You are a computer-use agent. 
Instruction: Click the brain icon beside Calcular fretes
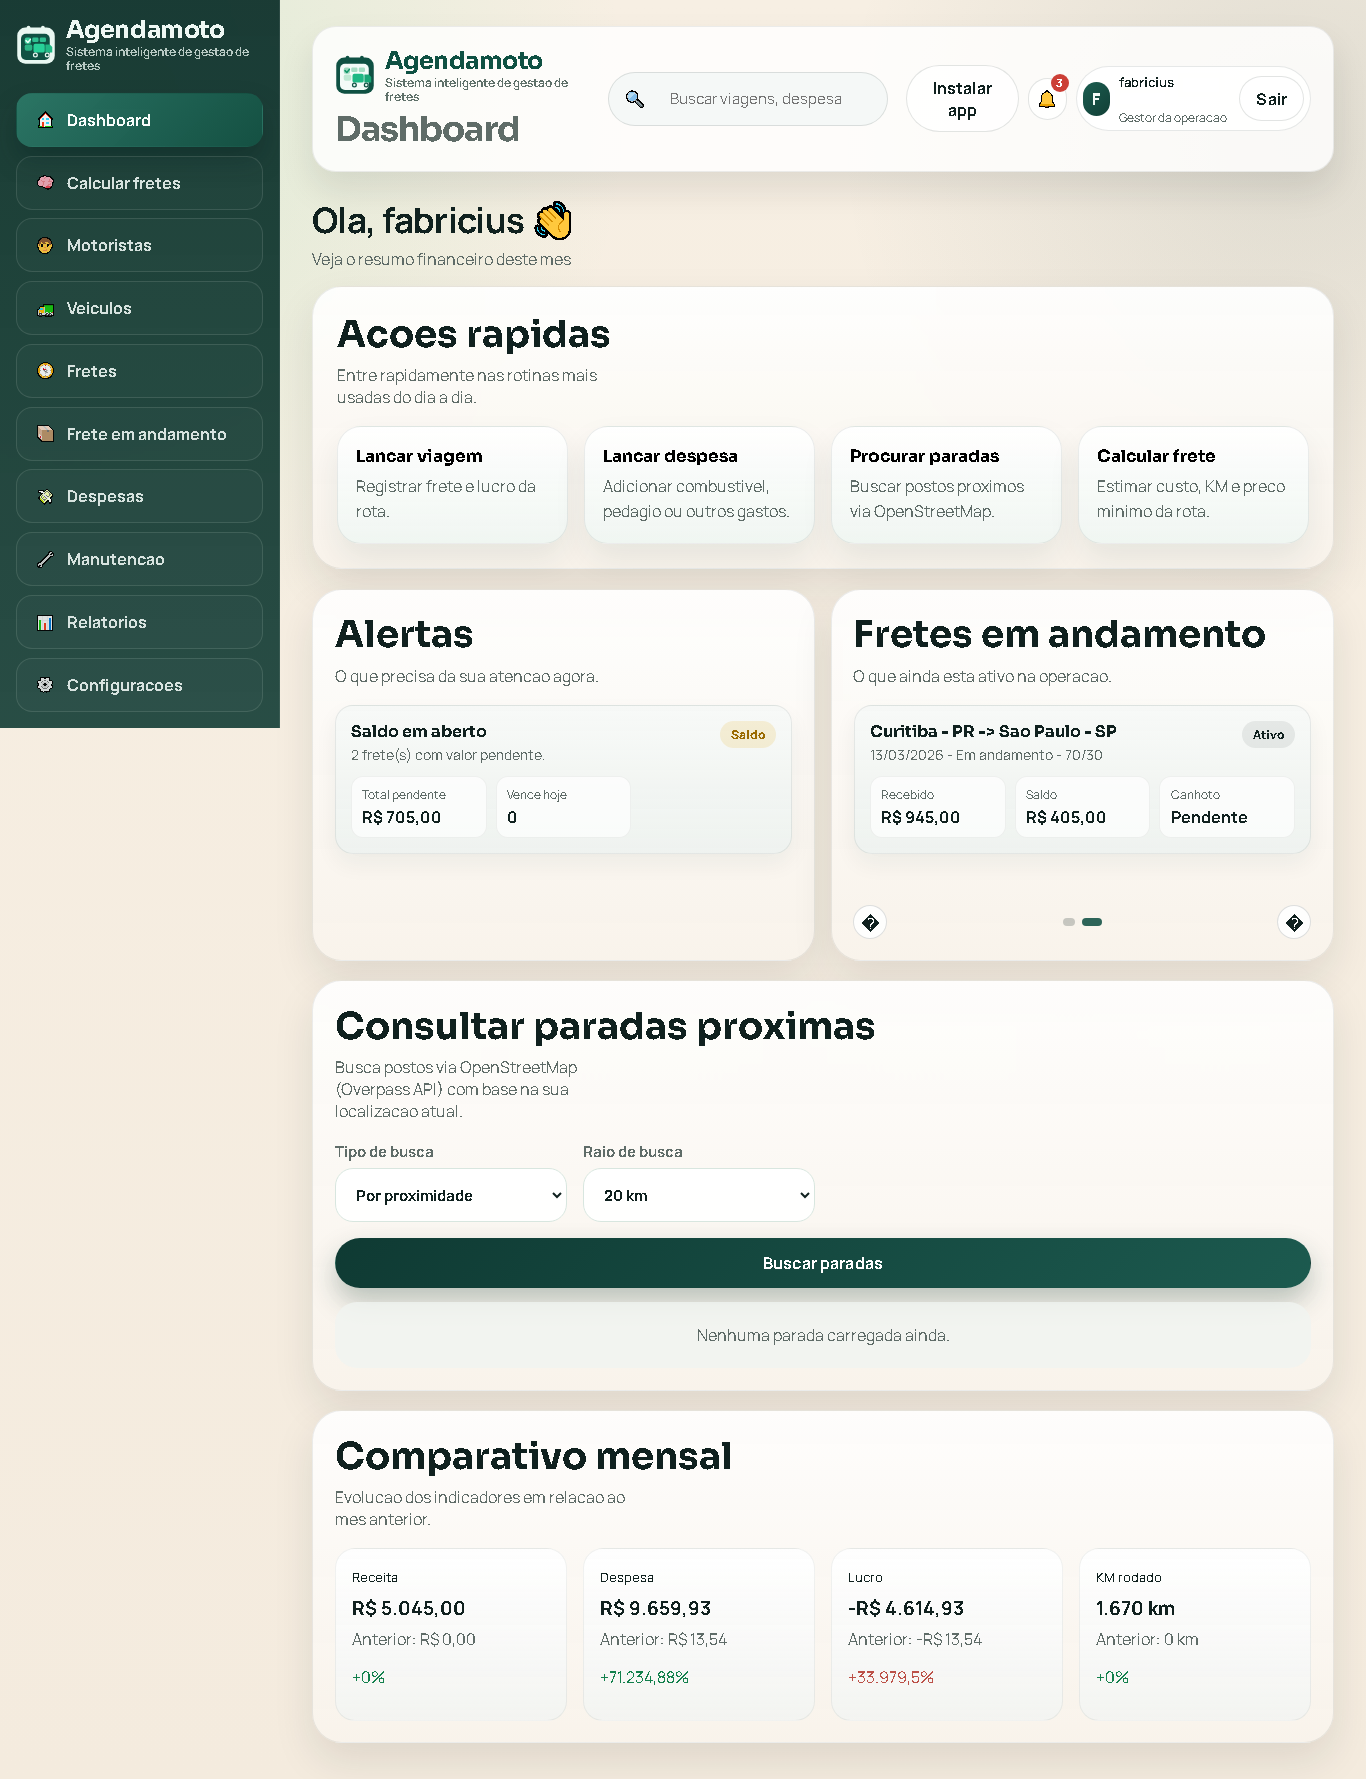click(45, 183)
